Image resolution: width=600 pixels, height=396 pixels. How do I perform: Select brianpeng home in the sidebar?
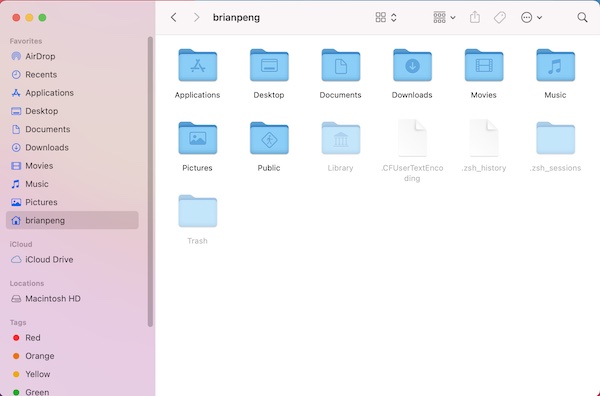tap(72, 220)
